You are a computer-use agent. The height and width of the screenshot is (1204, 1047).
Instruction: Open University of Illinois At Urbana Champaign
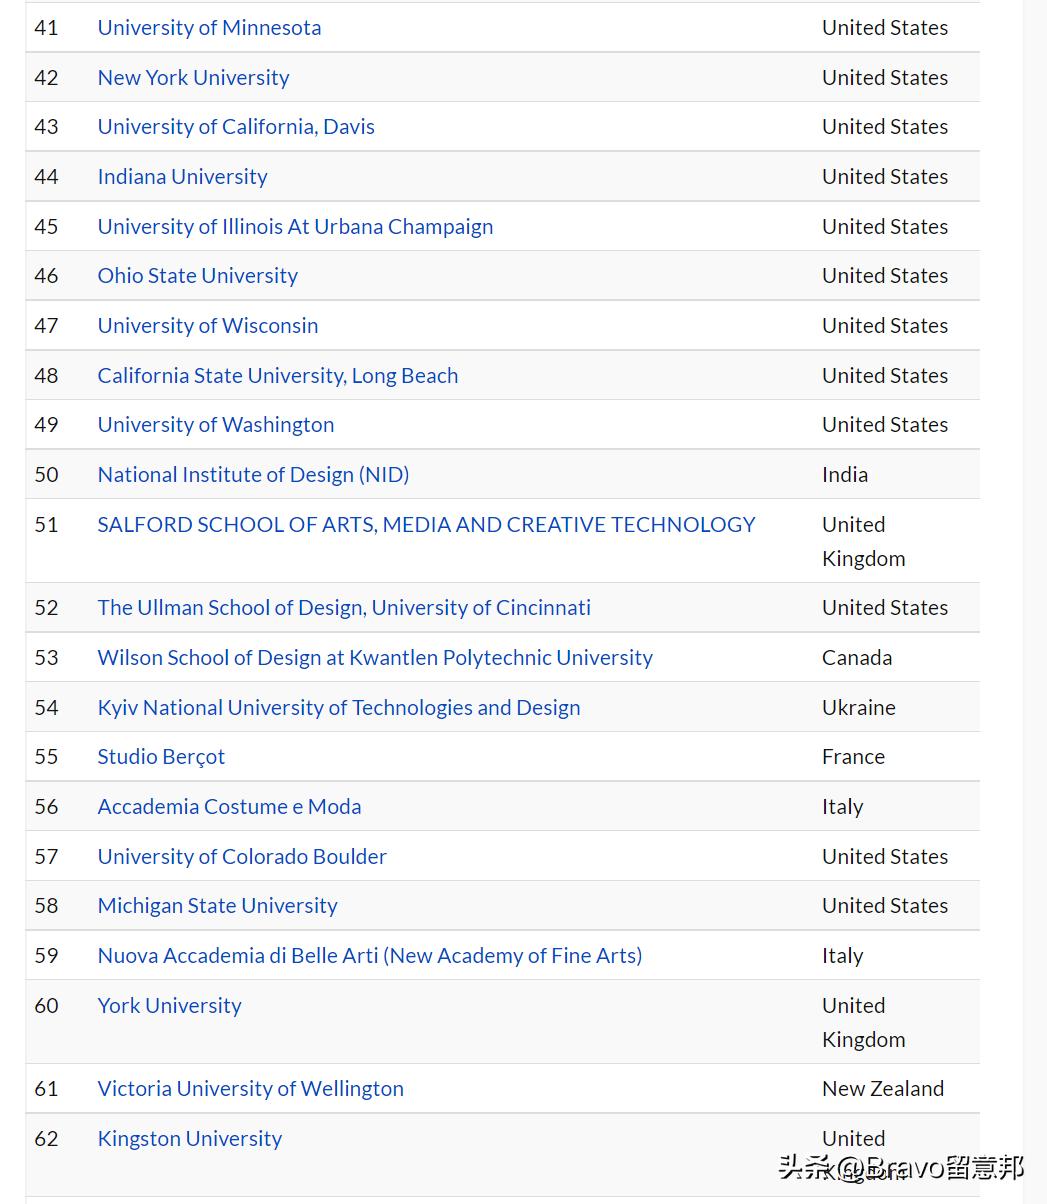pos(295,227)
